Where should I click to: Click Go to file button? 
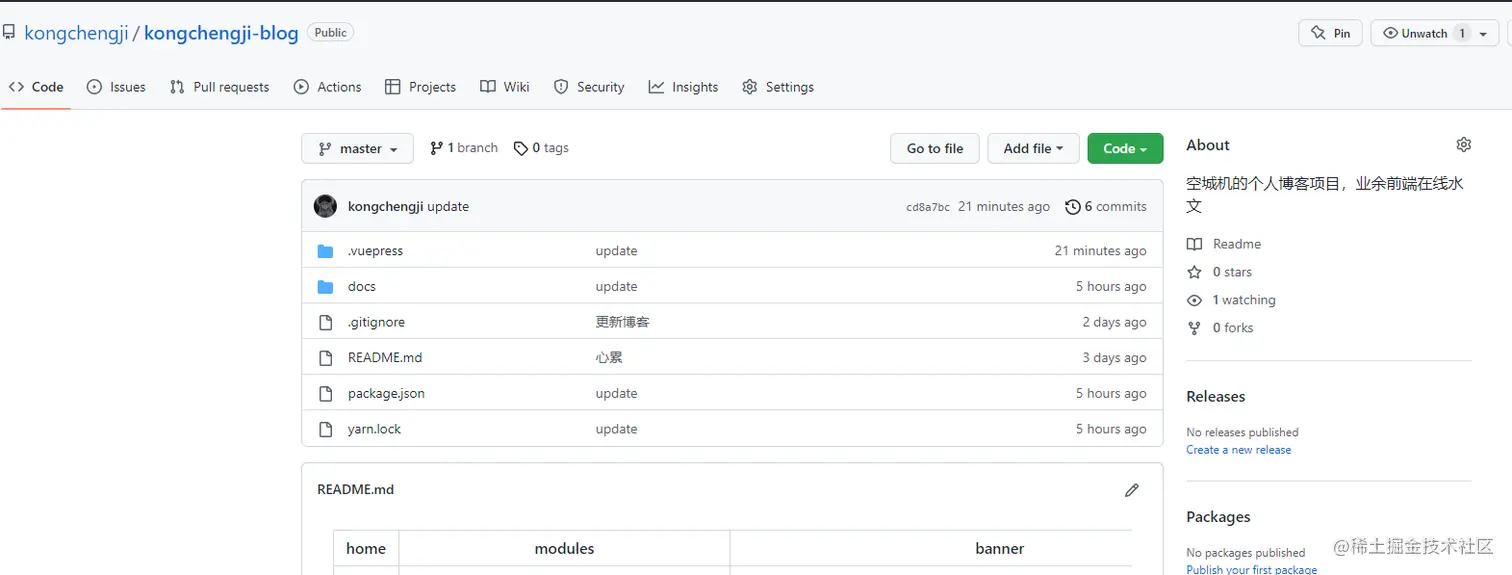(935, 148)
